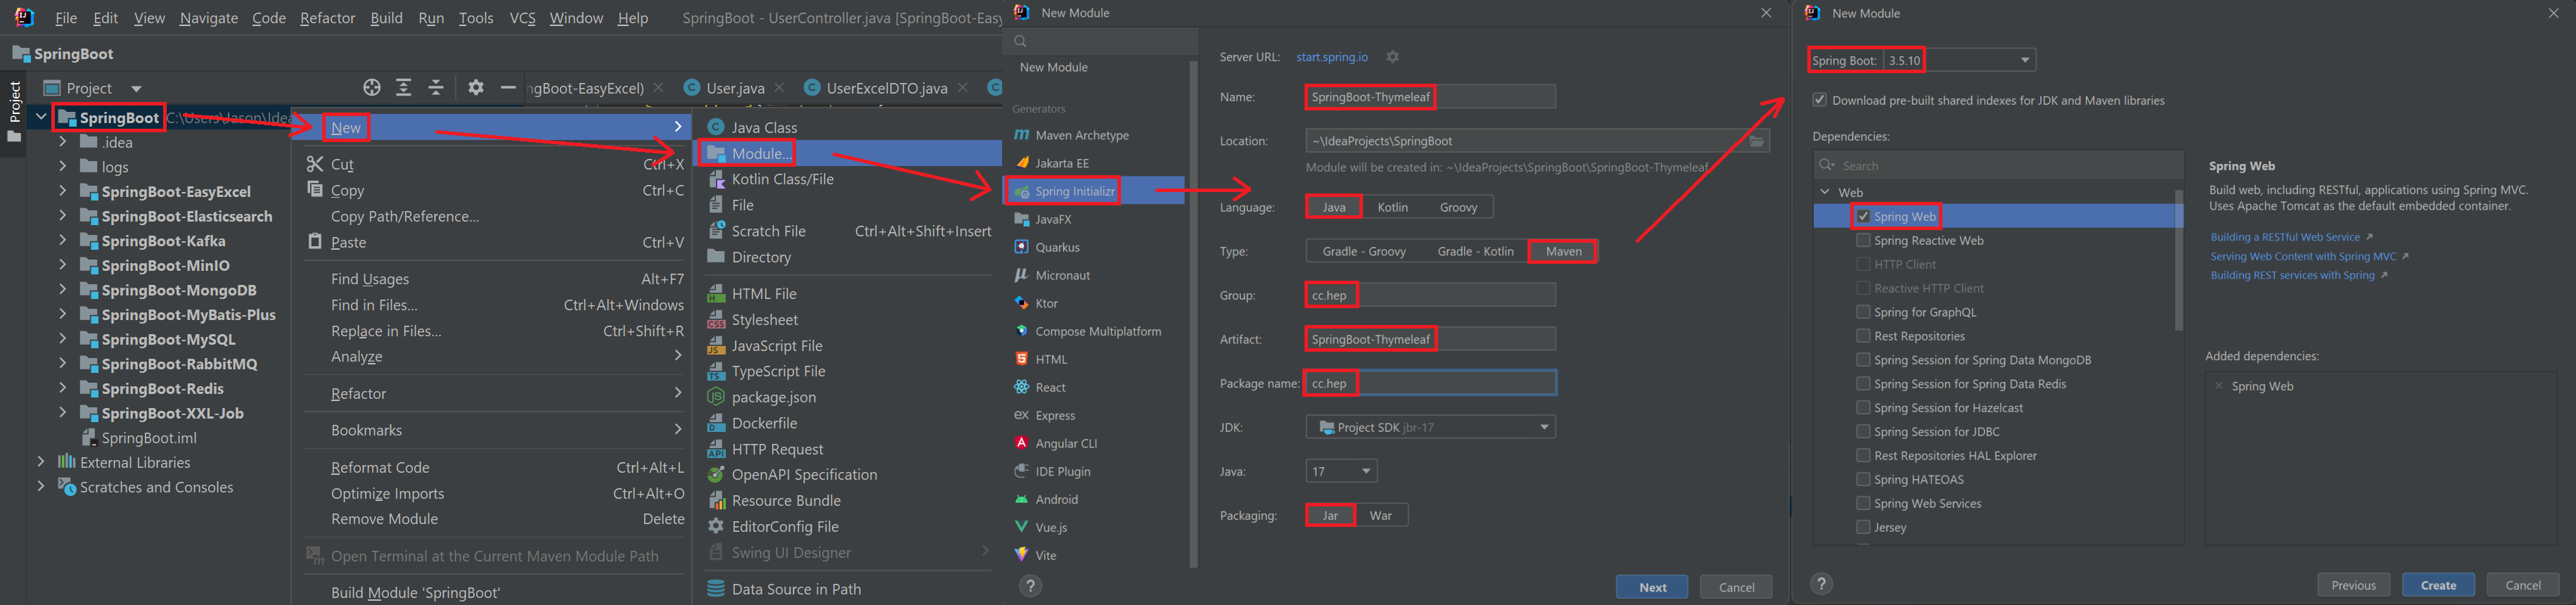Image resolution: width=2576 pixels, height=605 pixels.
Task: Click the help question mark in first New Module dialog
Action: (x=1030, y=586)
